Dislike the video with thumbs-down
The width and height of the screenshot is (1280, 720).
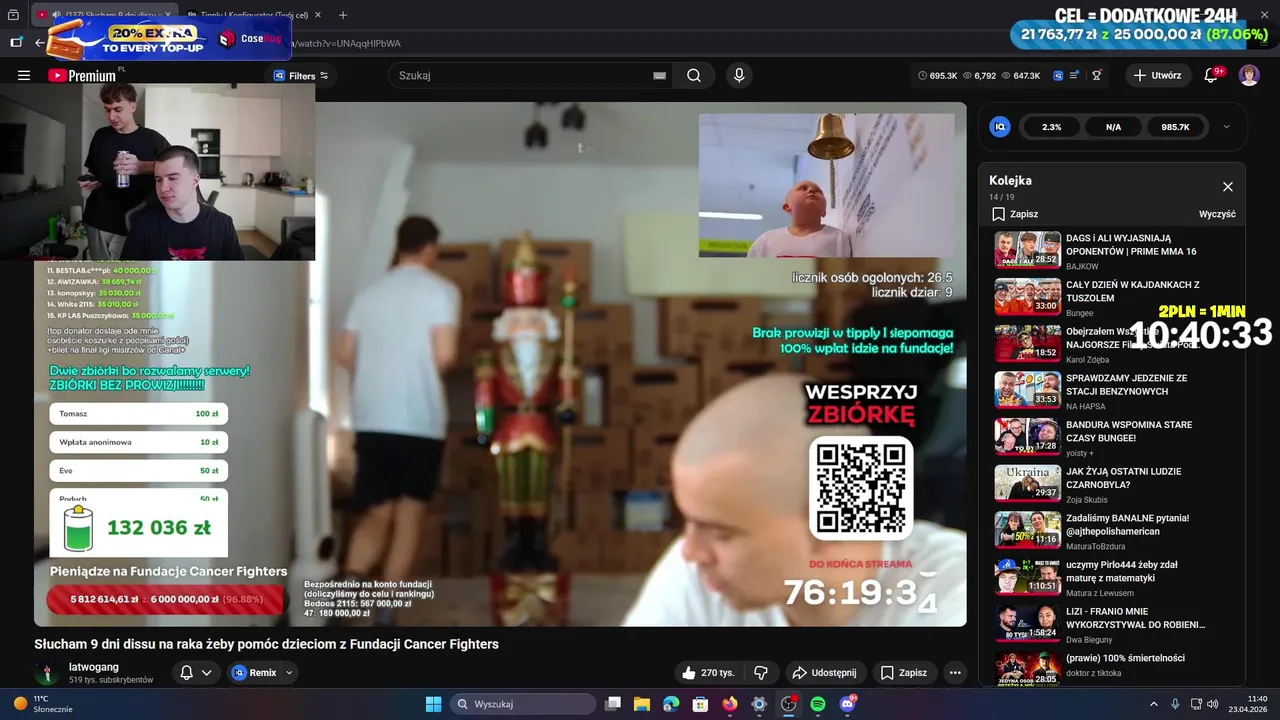coord(761,673)
